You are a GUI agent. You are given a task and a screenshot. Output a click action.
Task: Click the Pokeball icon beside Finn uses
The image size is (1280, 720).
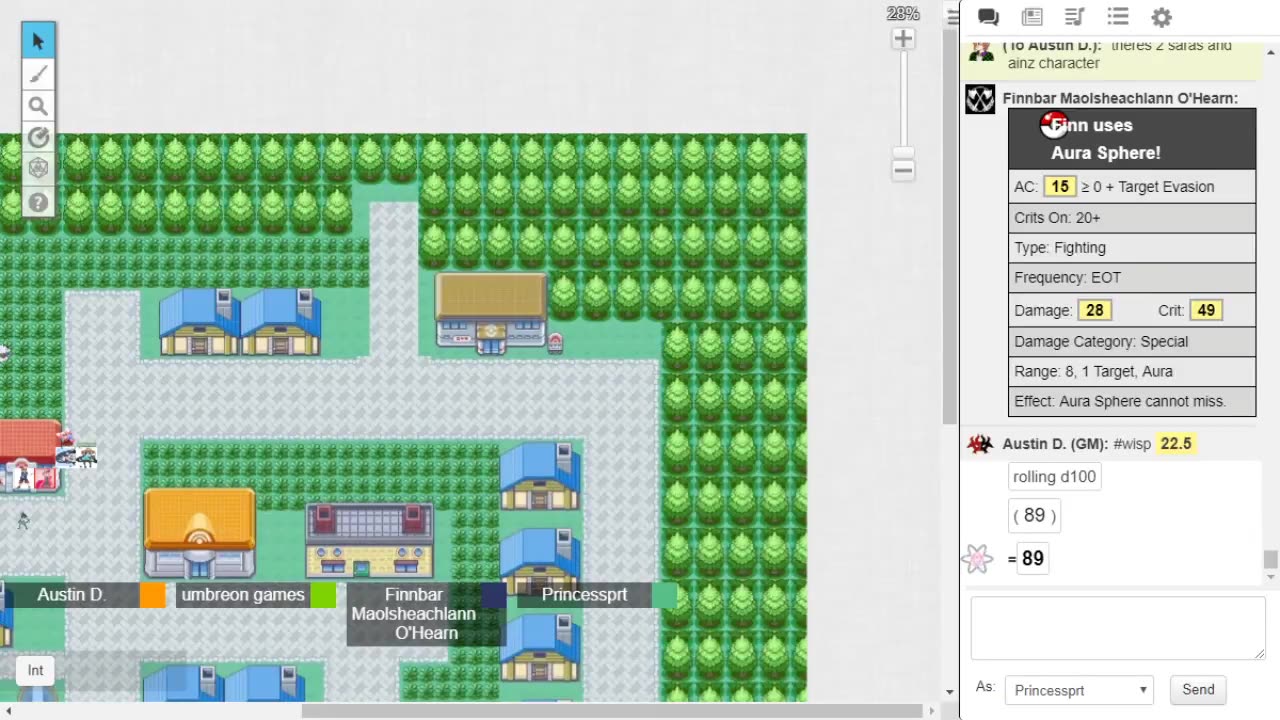(1053, 125)
